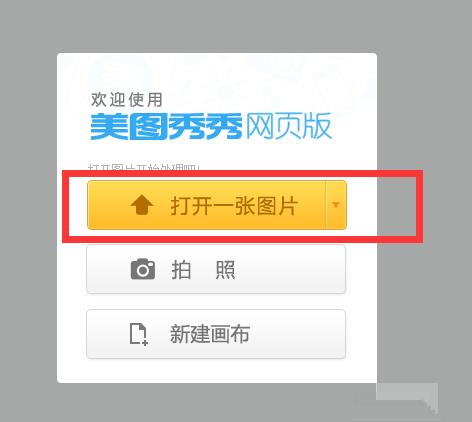This screenshot has width=472, height=422.
Task: Create a canvas with 新建画布 button
Action: coord(216,334)
